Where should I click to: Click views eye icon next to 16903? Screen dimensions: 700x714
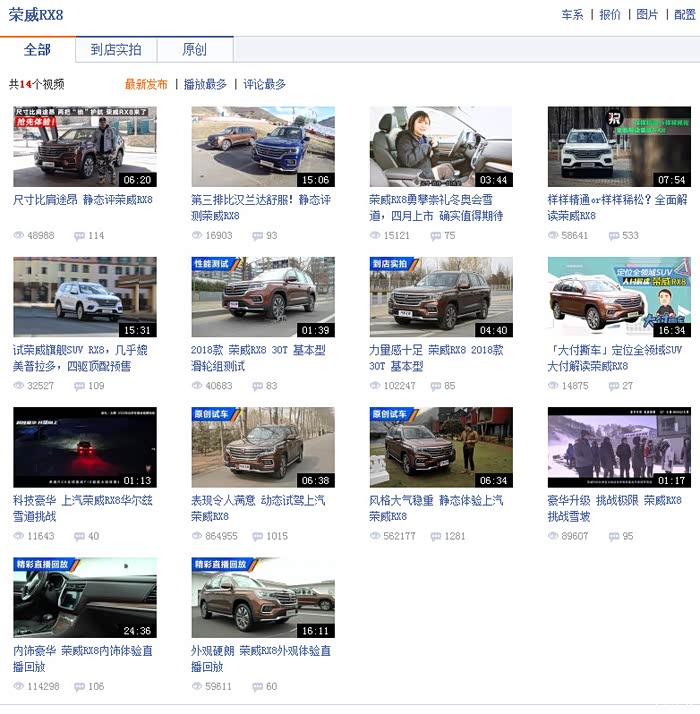[x=197, y=235]
